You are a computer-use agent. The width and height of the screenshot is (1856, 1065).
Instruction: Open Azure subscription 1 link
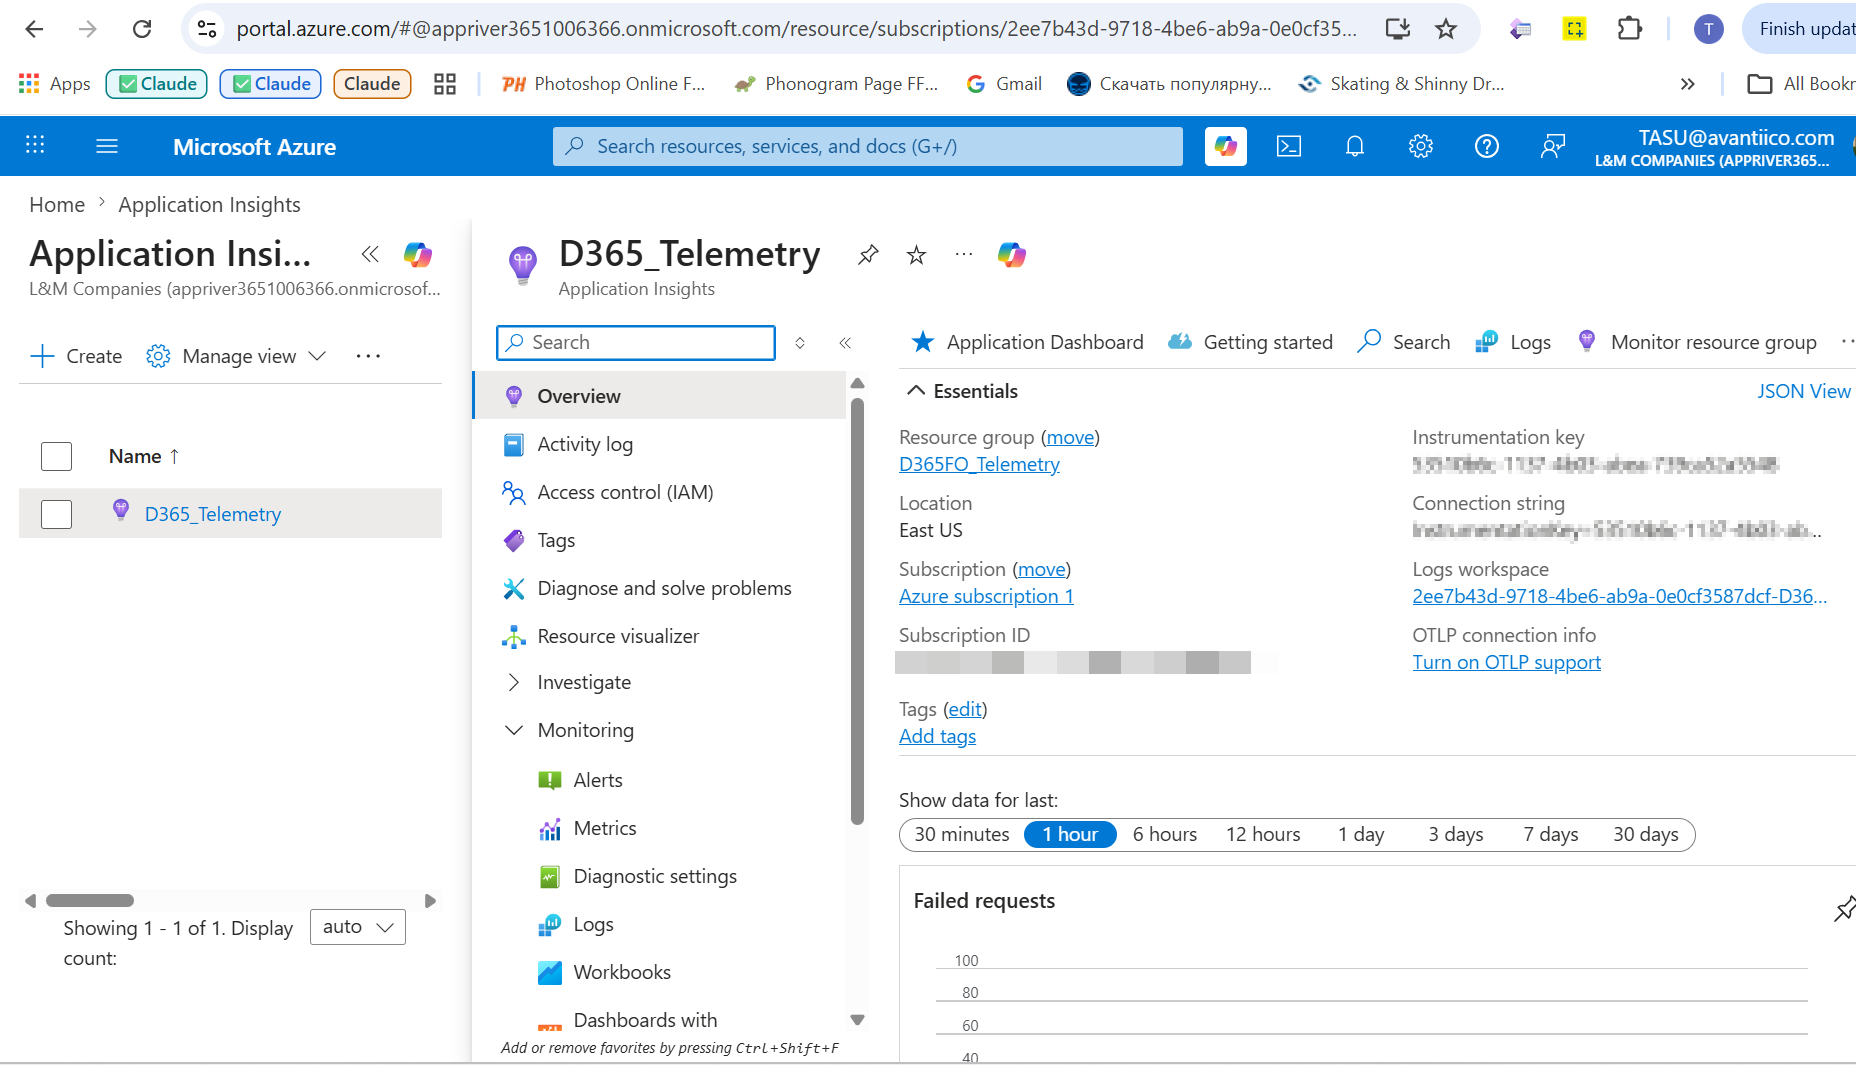point(986,596)
